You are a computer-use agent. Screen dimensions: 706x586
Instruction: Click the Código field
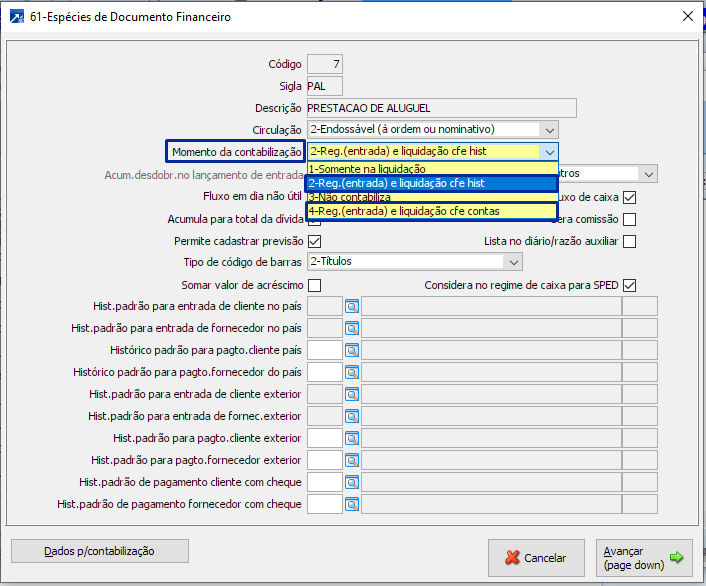[325, 64]
